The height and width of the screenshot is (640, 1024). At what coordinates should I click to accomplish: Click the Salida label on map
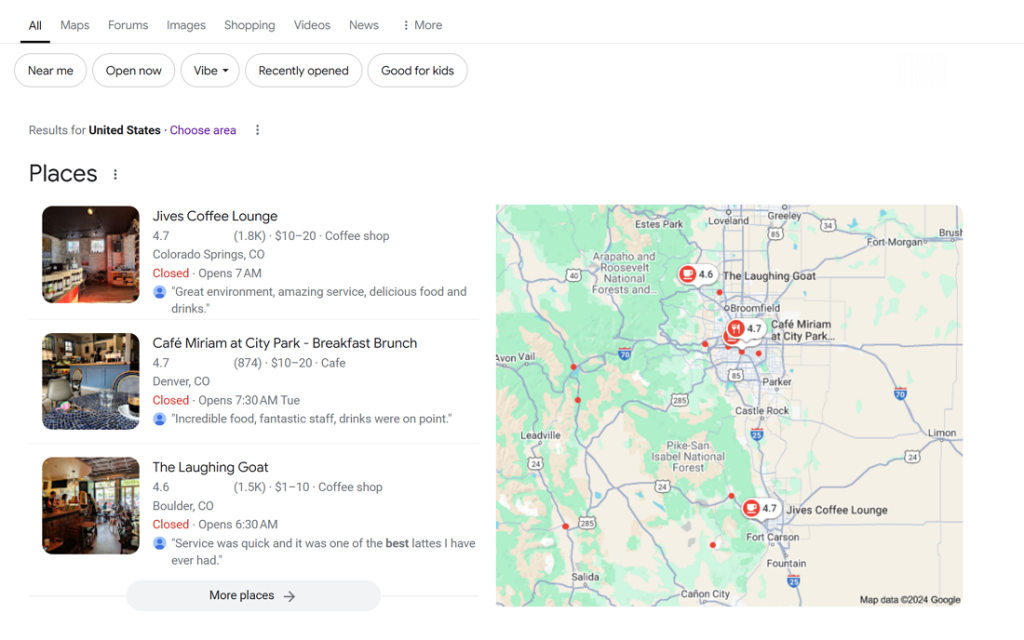pyautogui.click(x=585, y=577)
